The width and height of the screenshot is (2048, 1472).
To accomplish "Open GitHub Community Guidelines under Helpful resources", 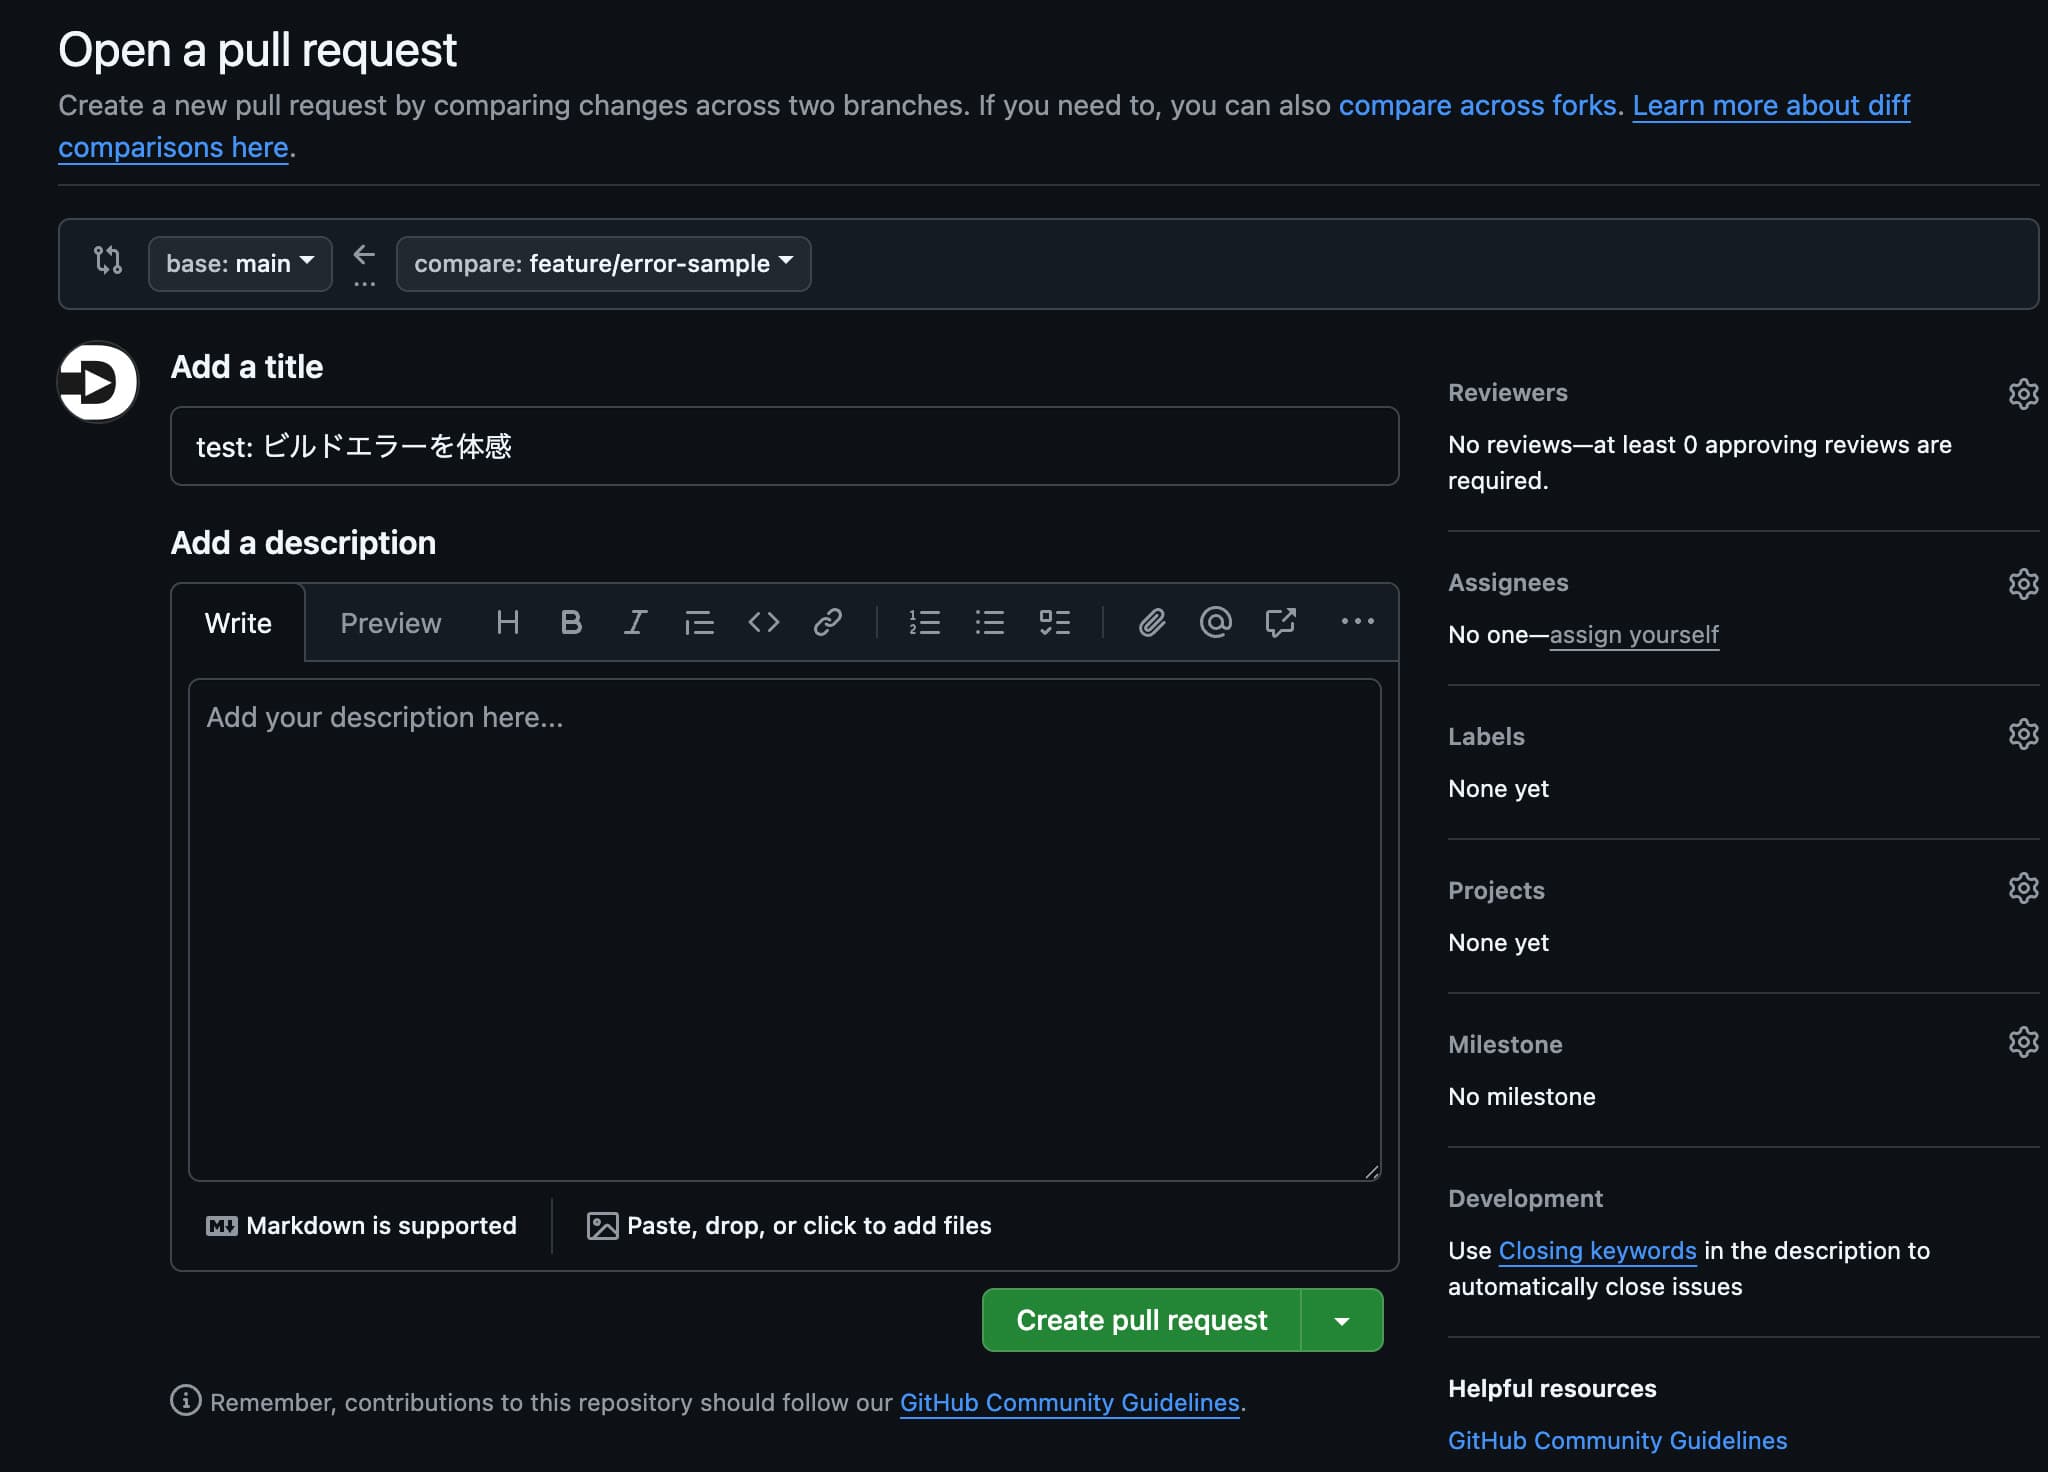I will pyautogui.click(x=1617, y=1440).
